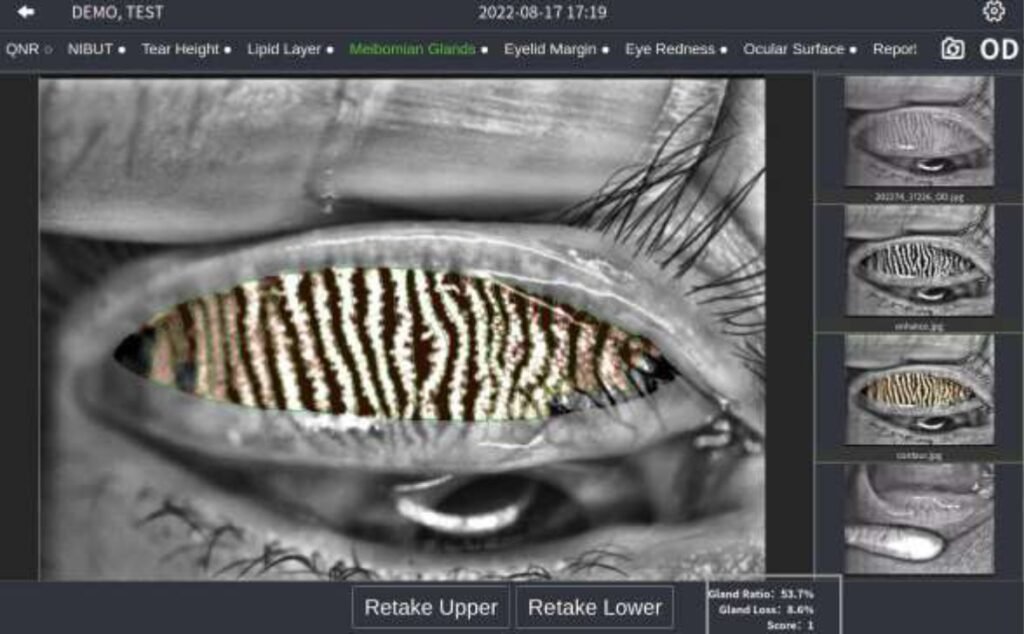Image resolution: width=1024 pixels, height=634 pixels.
Task: Click the Retake Upper button
Action: tap(431, 607)
